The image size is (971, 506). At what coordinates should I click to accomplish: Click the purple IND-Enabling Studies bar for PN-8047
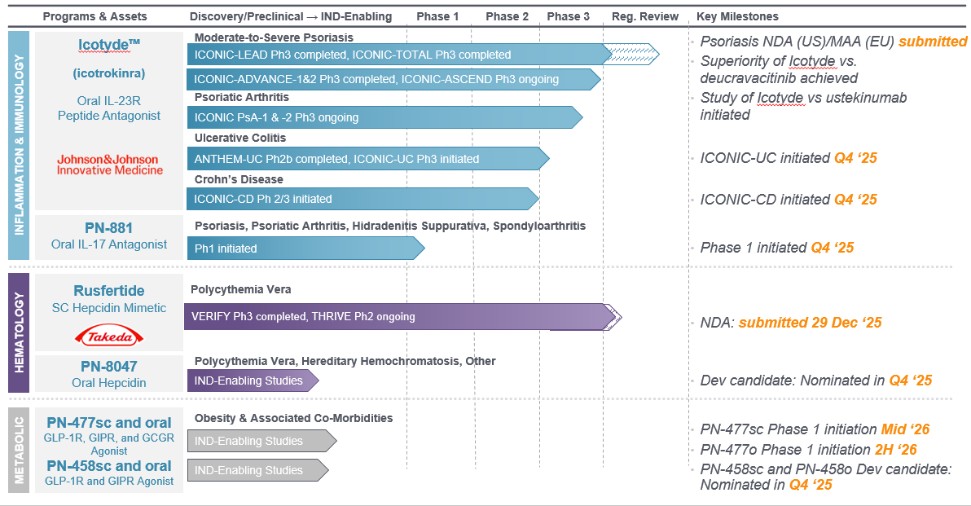tap(250, 380)
